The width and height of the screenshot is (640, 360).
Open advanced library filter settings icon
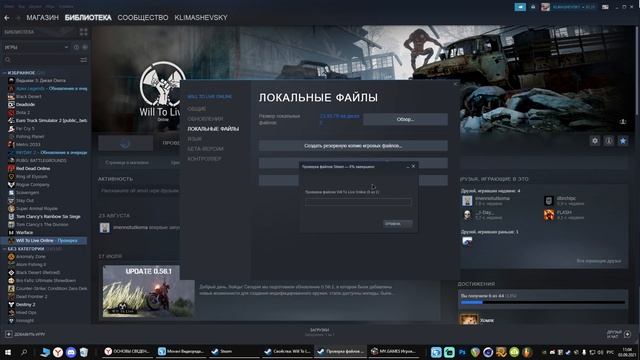click(84, 60)
